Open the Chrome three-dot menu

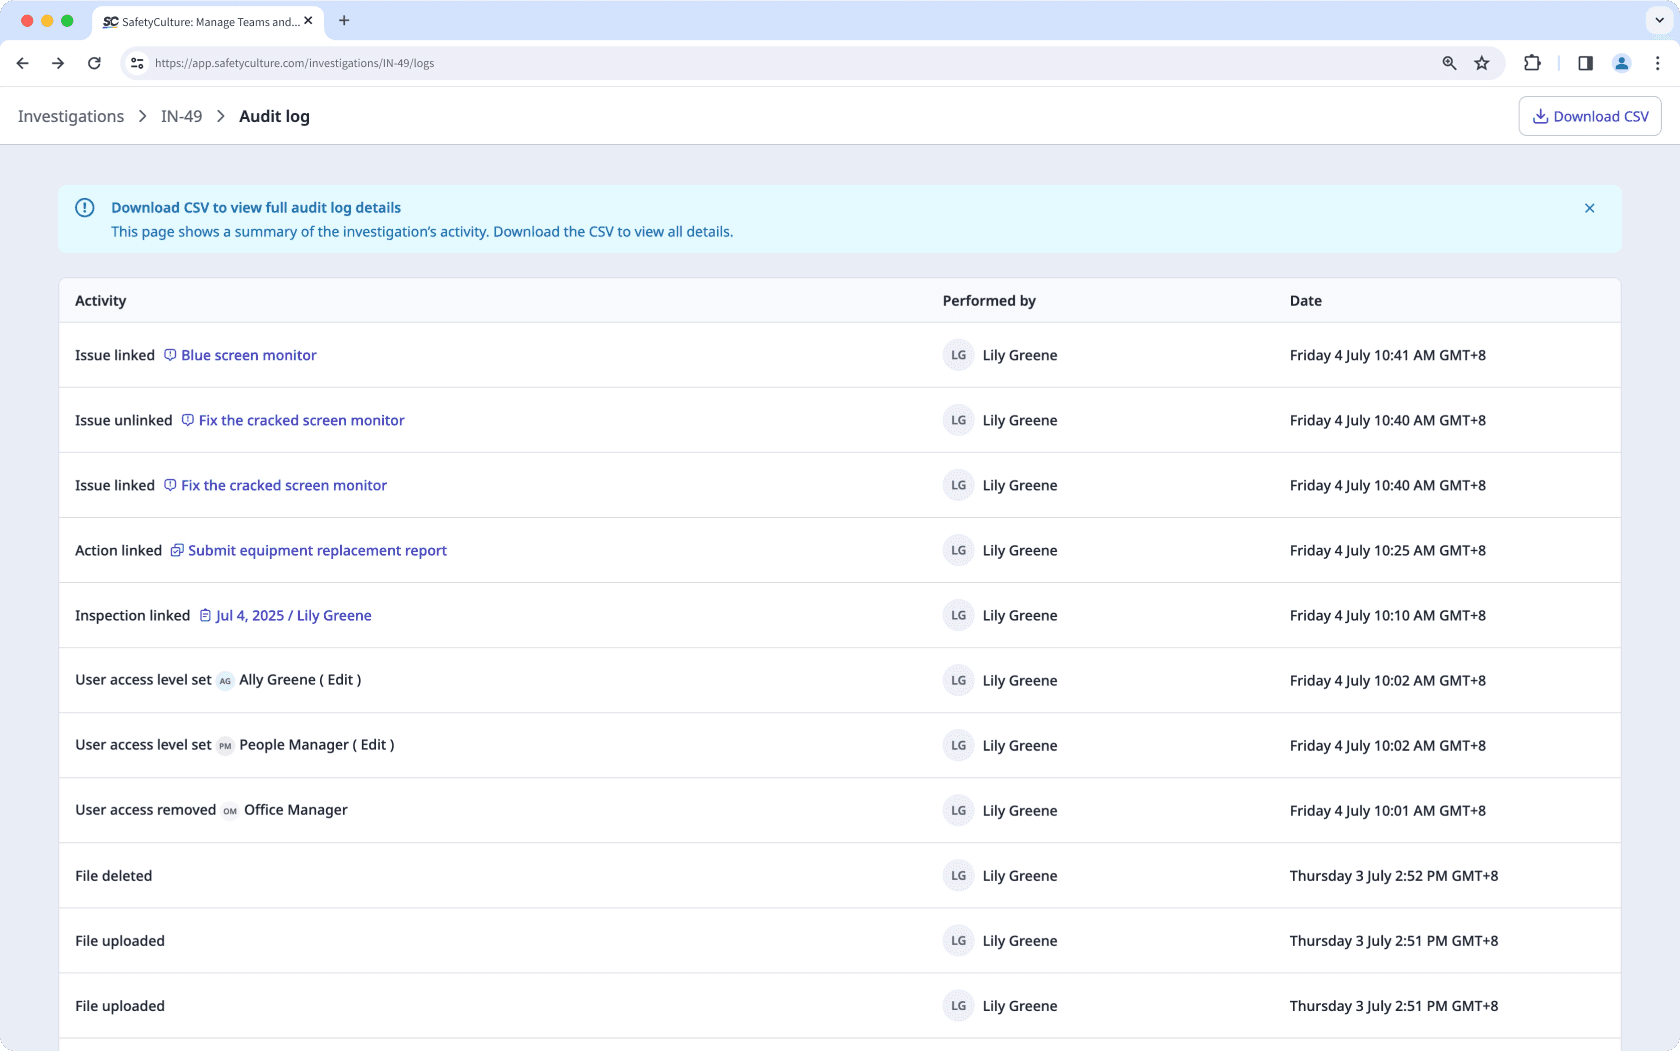click(1657, 63)
